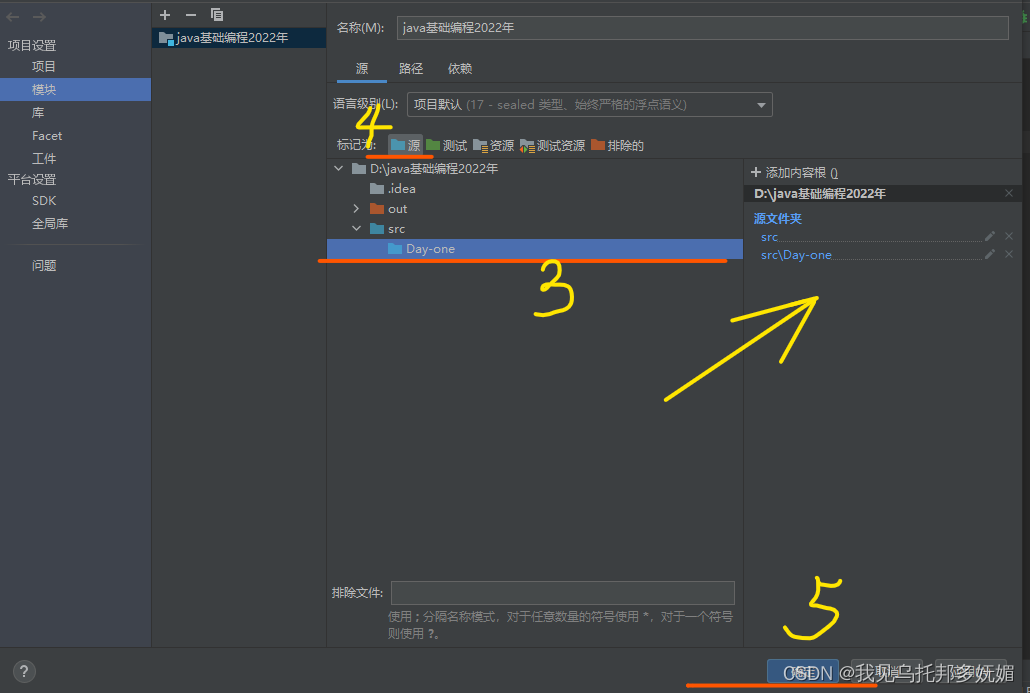
Task: Mark folder as 资源 (Resources)
Action: pyautogui.click(x=493, y=145)
